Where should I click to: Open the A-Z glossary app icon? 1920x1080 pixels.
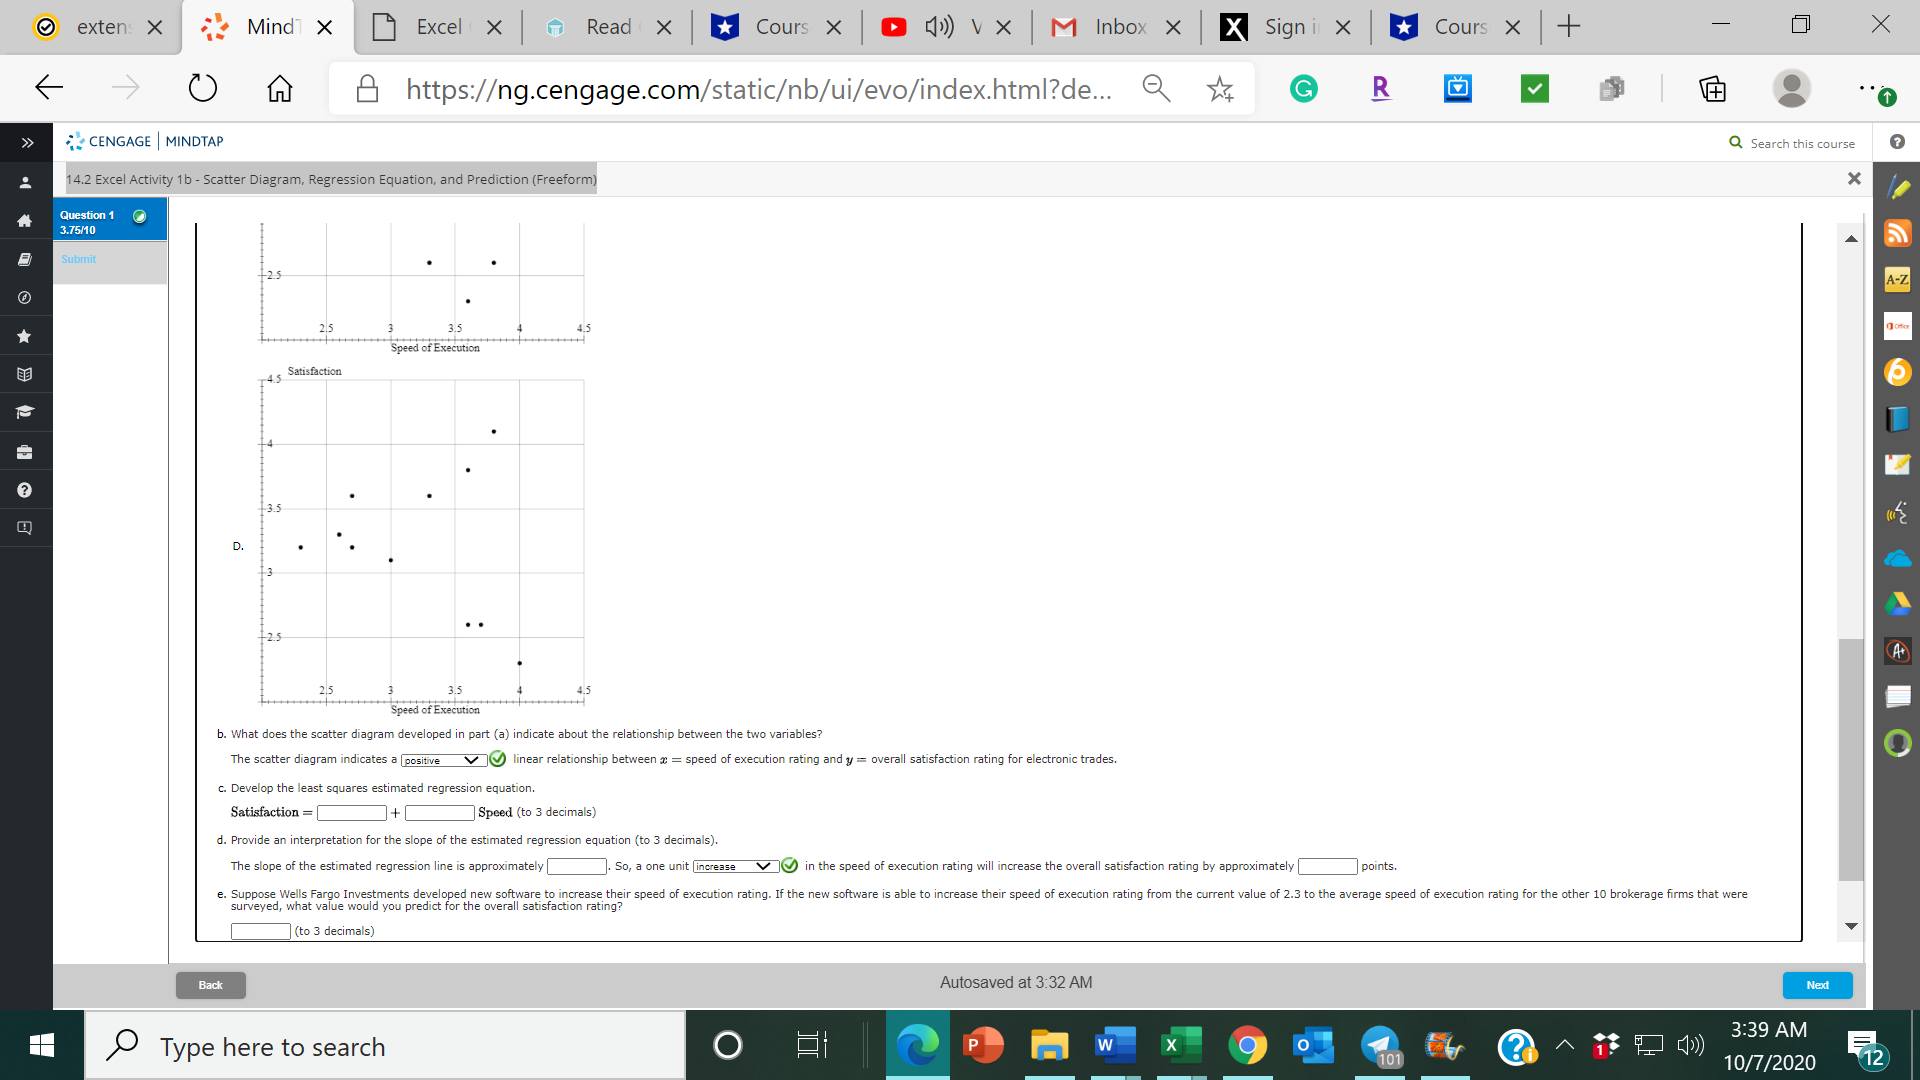(1897, 280)
